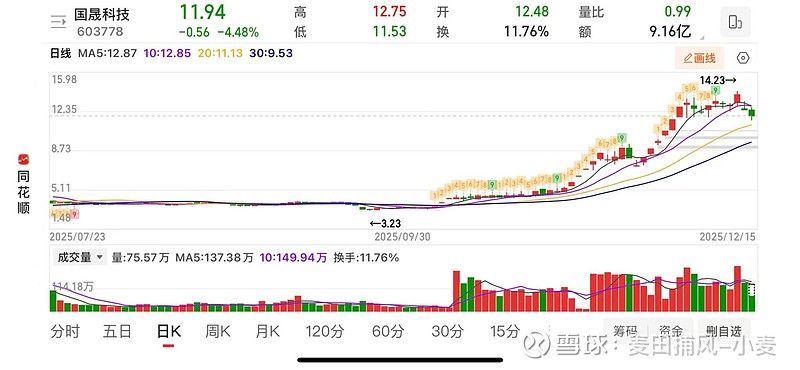
Task: Switch to 分时 chart tab
Action: (x=65, y=332)
